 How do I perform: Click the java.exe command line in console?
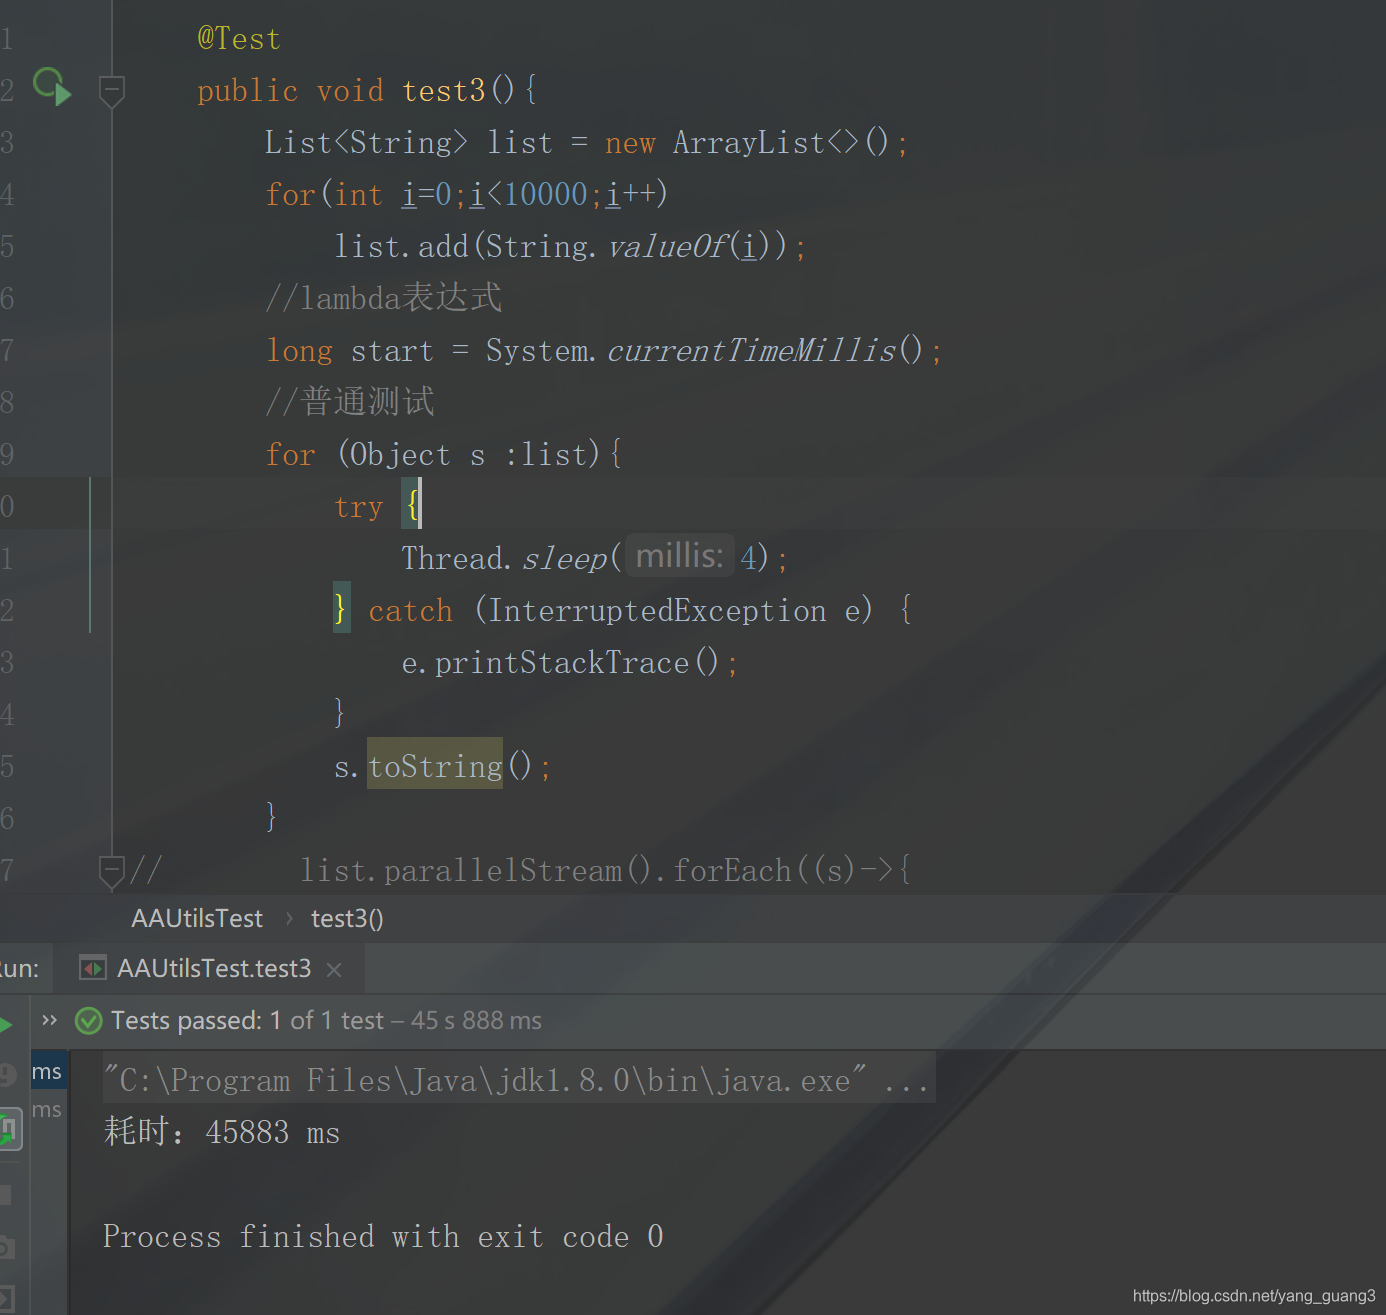[x=517, y=1080]
